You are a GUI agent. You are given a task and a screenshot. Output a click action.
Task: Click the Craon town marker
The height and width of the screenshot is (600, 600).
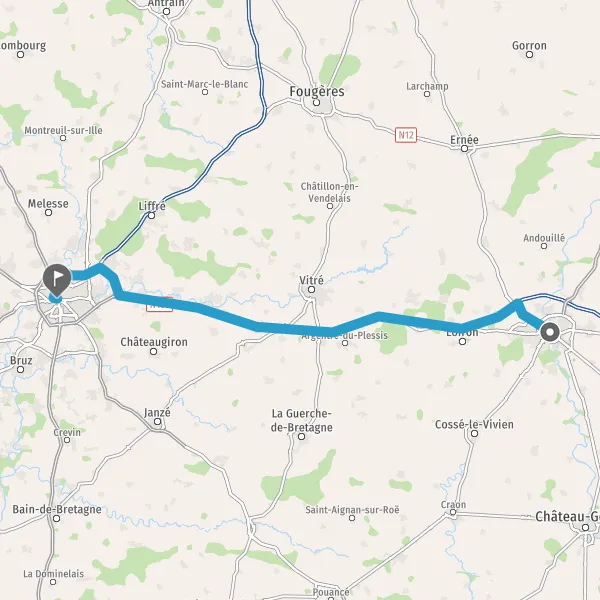[453, 512]
